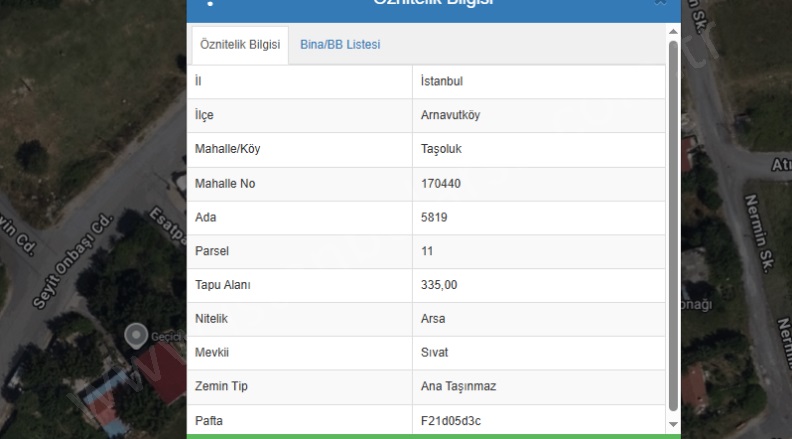Close the Öznitelik Bilgisi dialog
Image resolution: width=792 pixels, height=439 pixels.
[x=660, y=3]
